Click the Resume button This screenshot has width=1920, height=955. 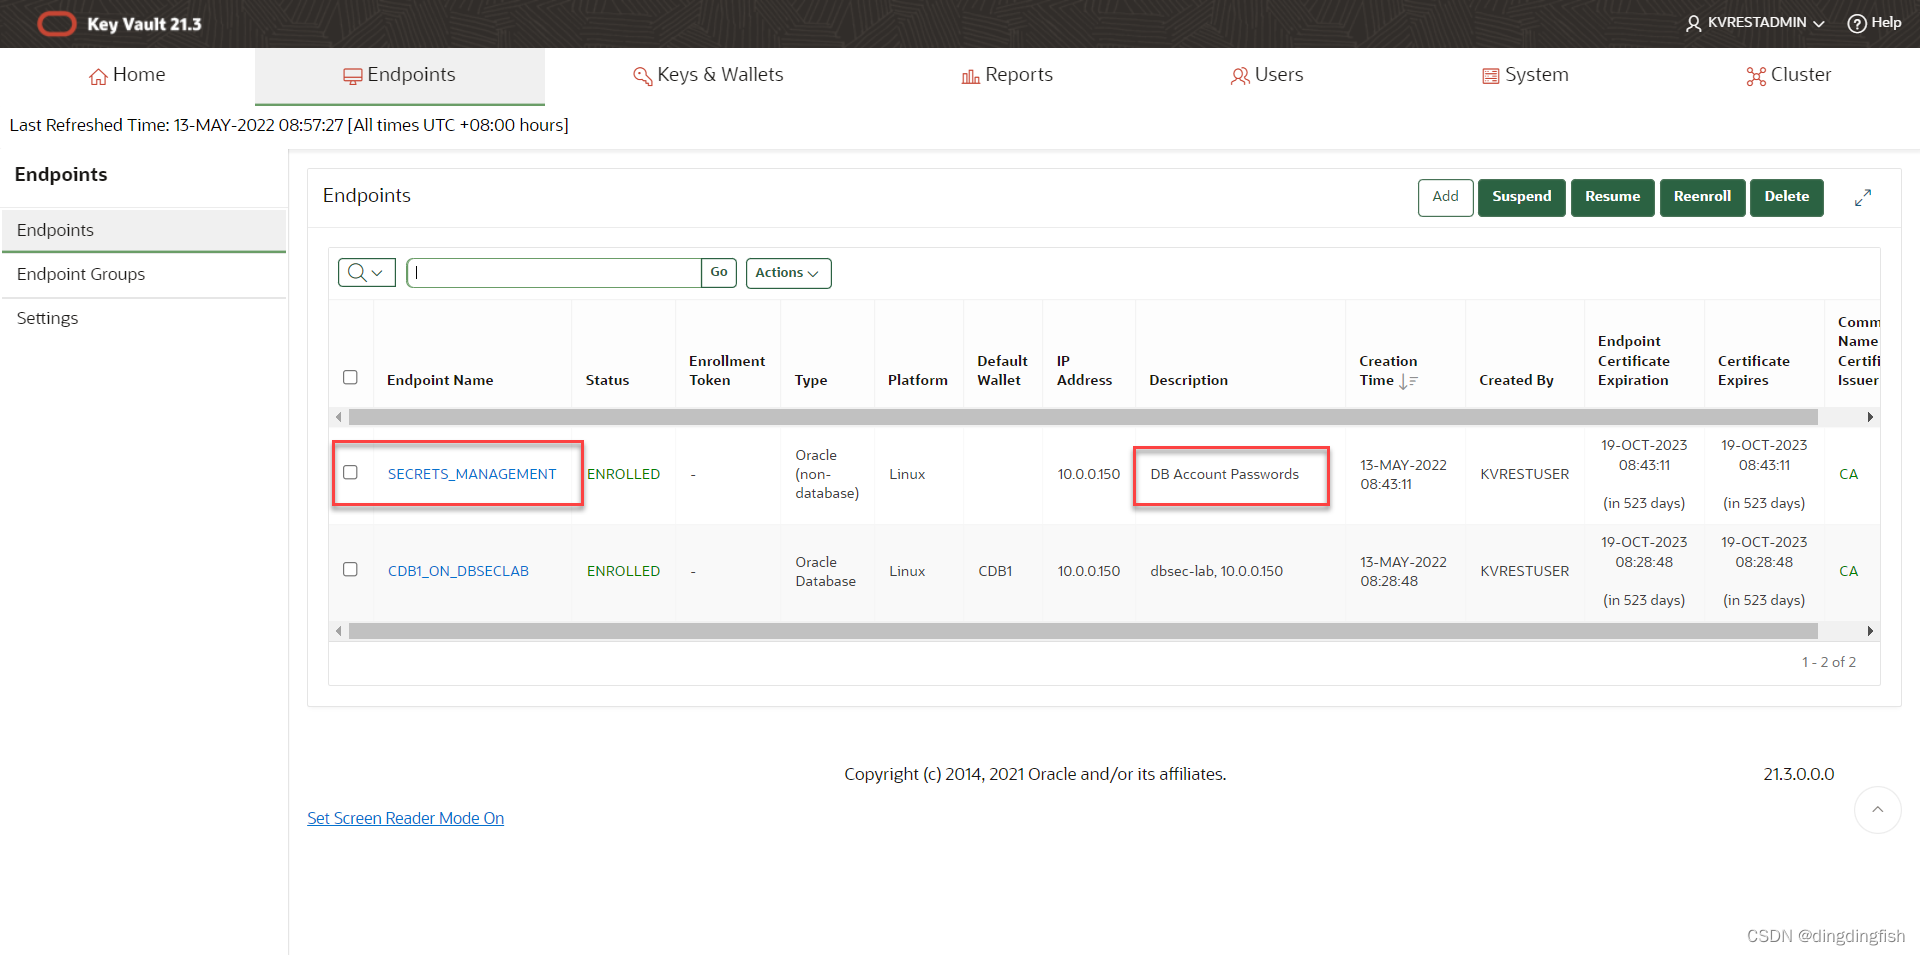1612,197
